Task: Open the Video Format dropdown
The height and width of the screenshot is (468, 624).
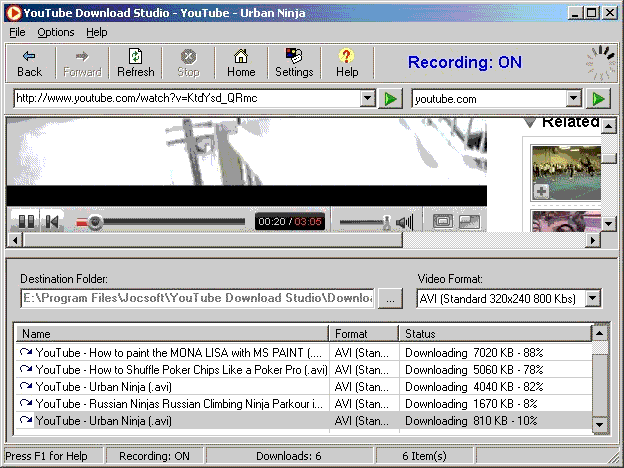Action: click(x=593, y=298)
